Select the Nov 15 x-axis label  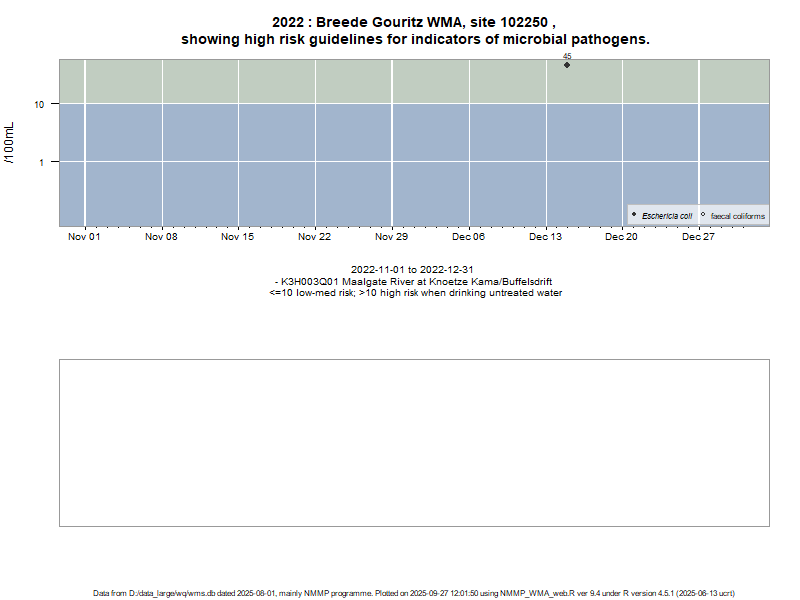[238, 237]
